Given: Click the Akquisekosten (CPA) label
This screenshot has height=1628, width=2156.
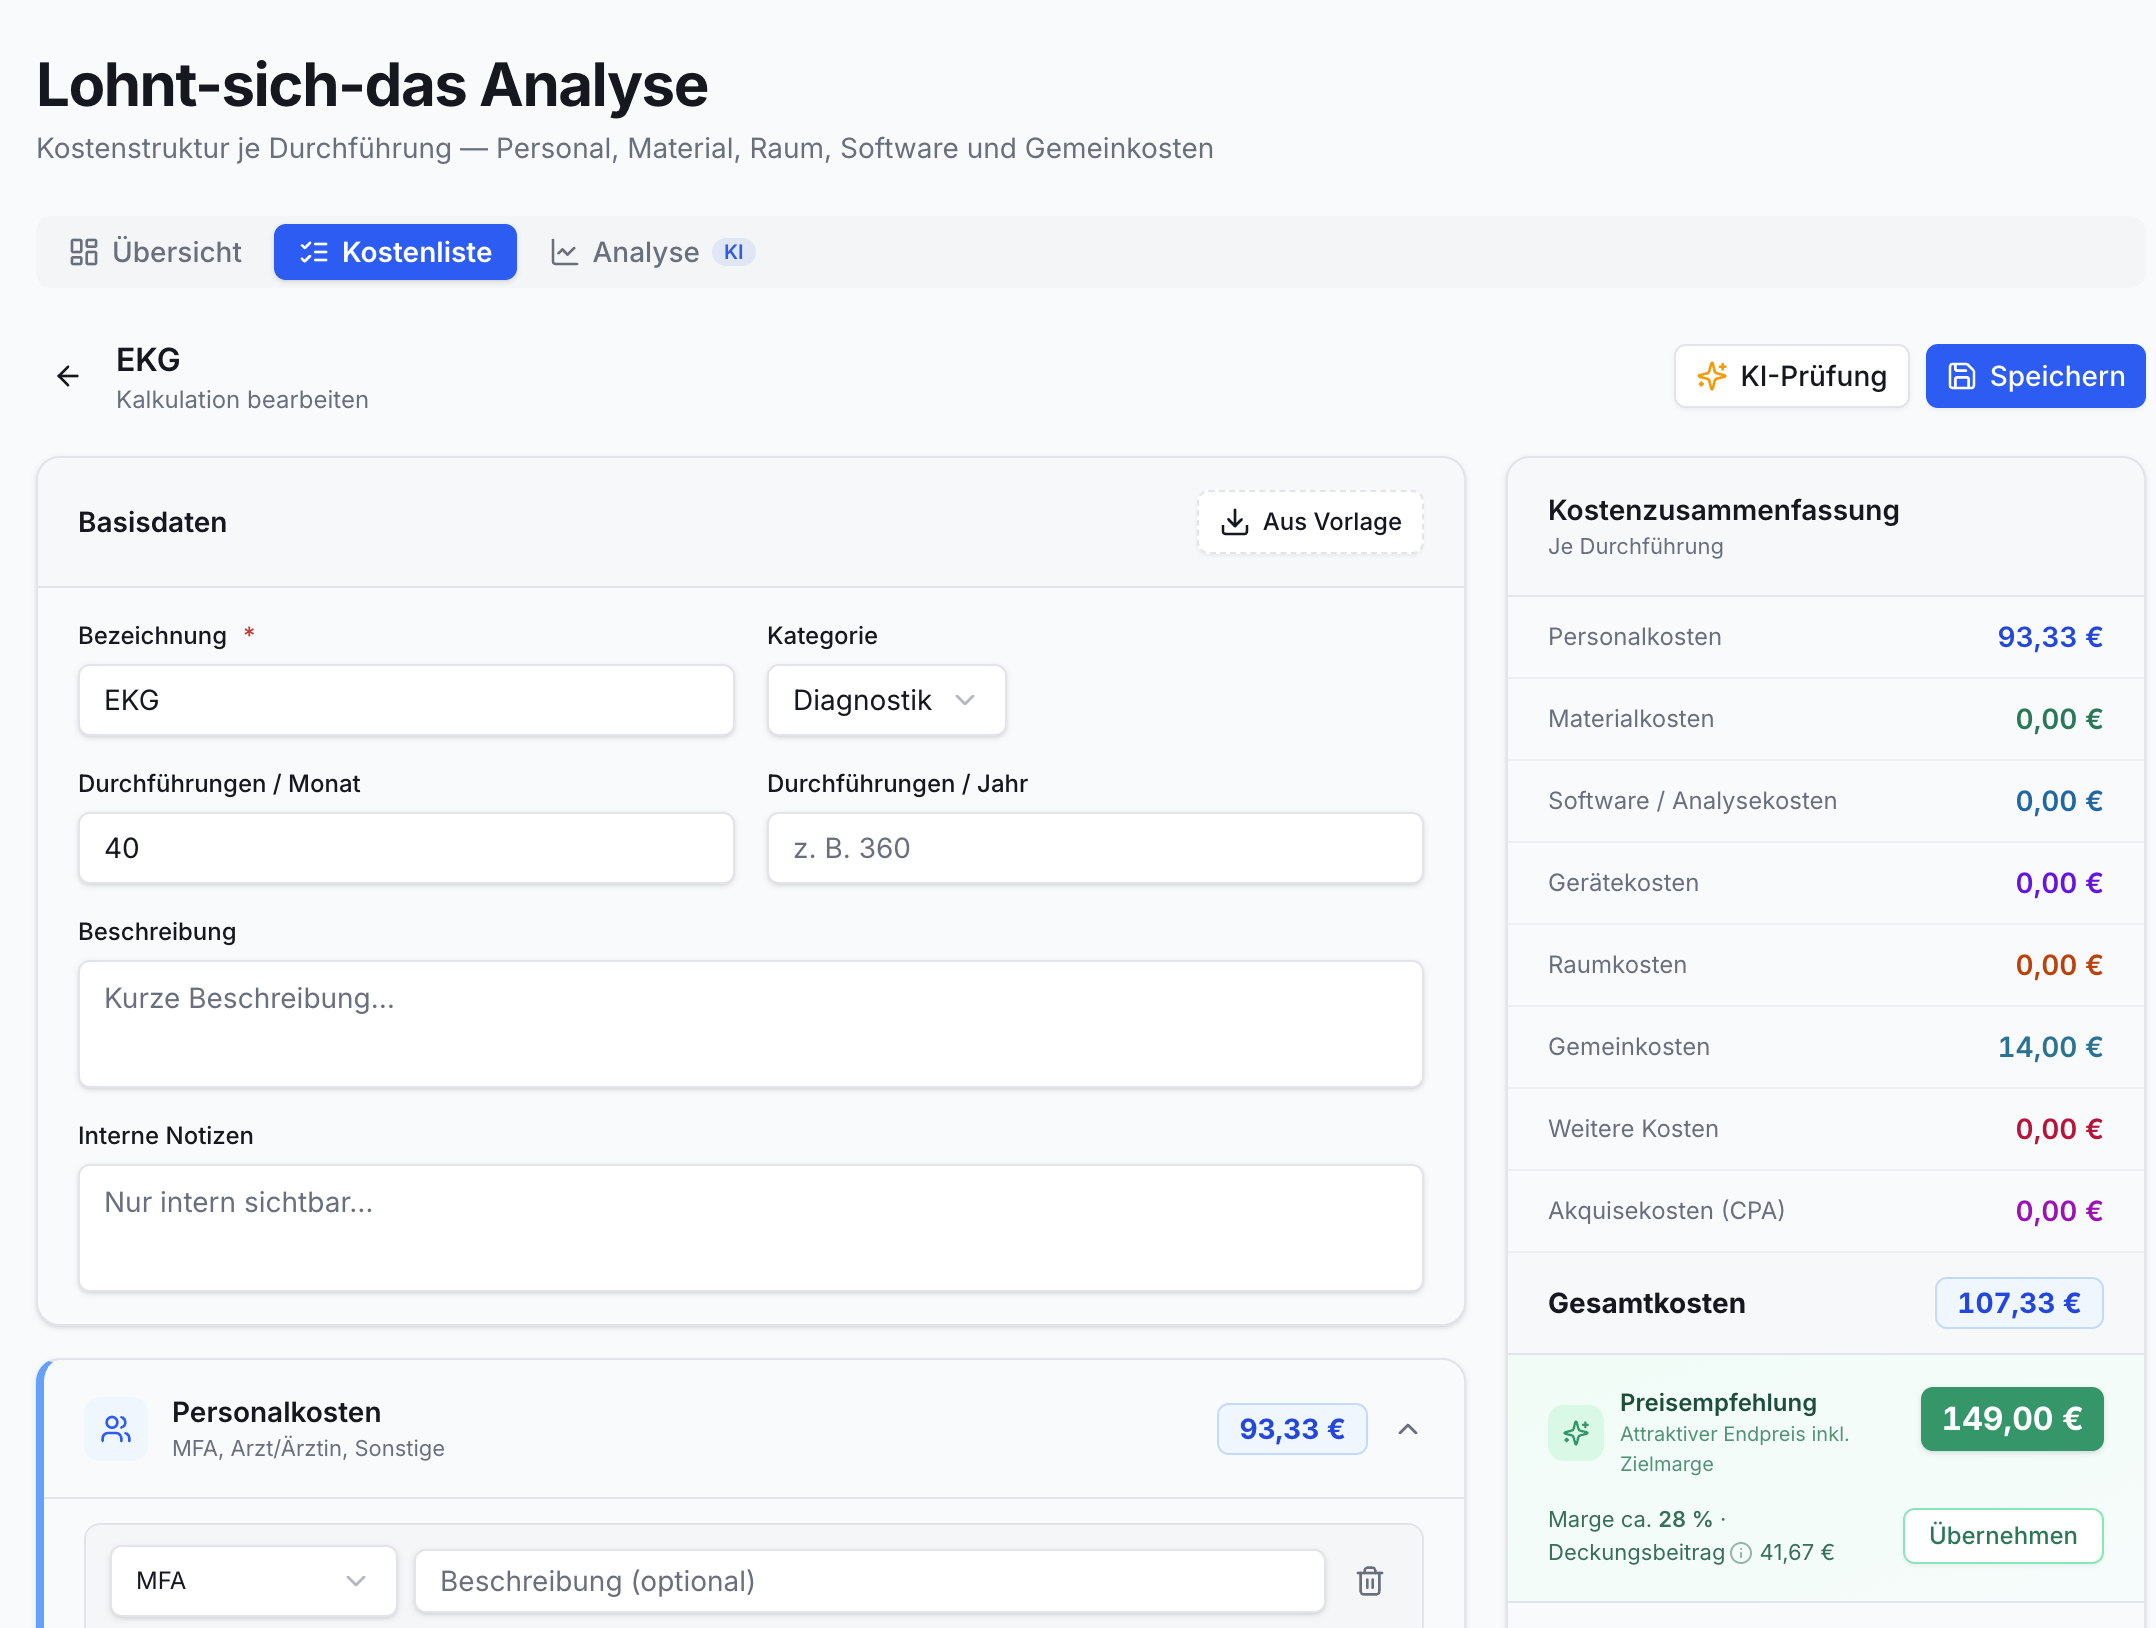Looking at the screenshot, I should click(1666, 1211).
